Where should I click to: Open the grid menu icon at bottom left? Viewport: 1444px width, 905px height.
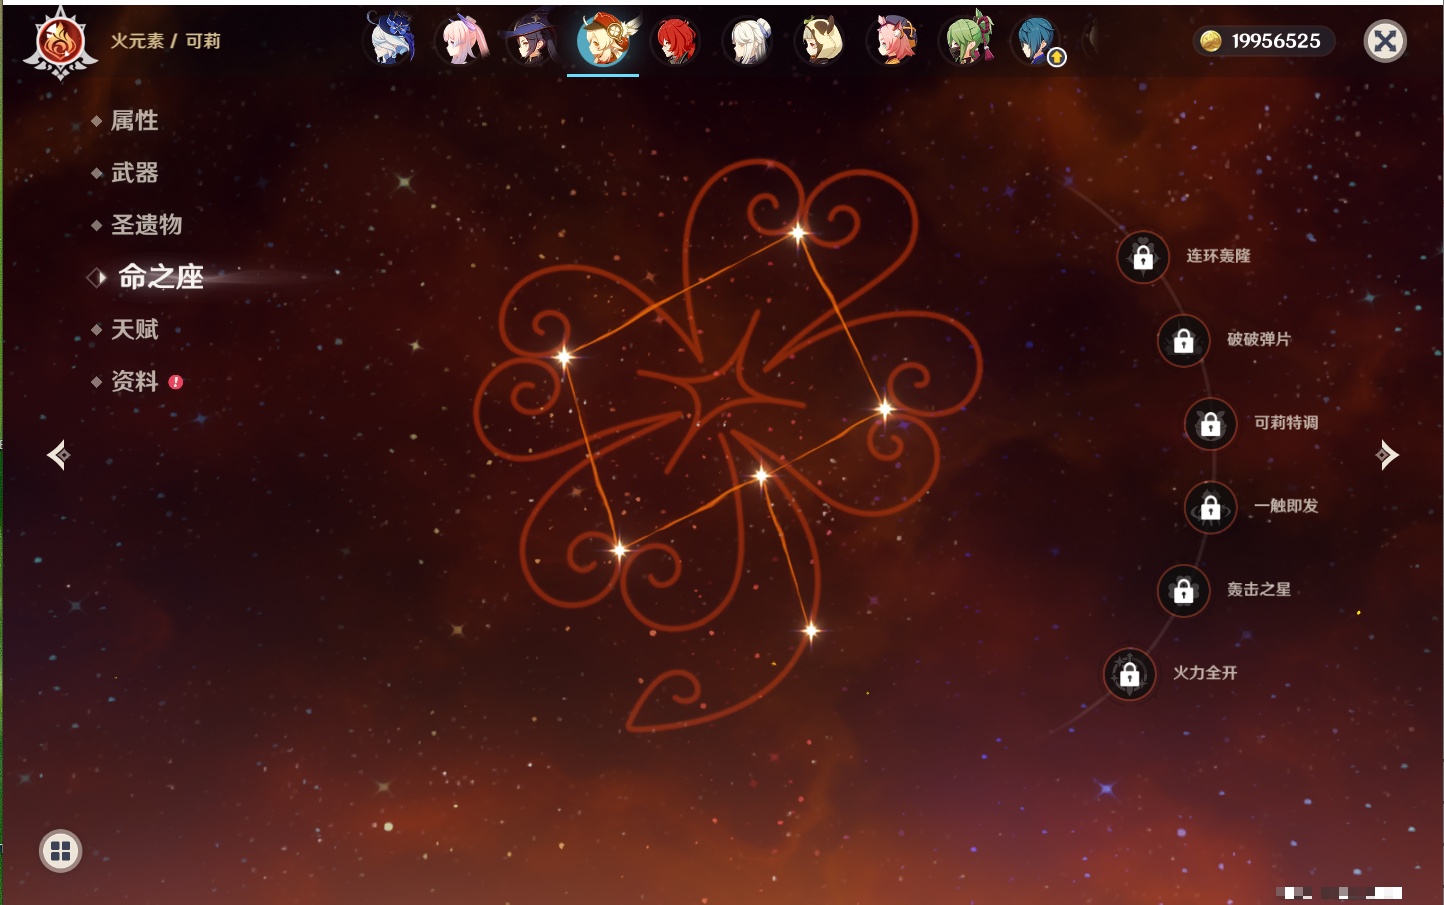point(60,851)
